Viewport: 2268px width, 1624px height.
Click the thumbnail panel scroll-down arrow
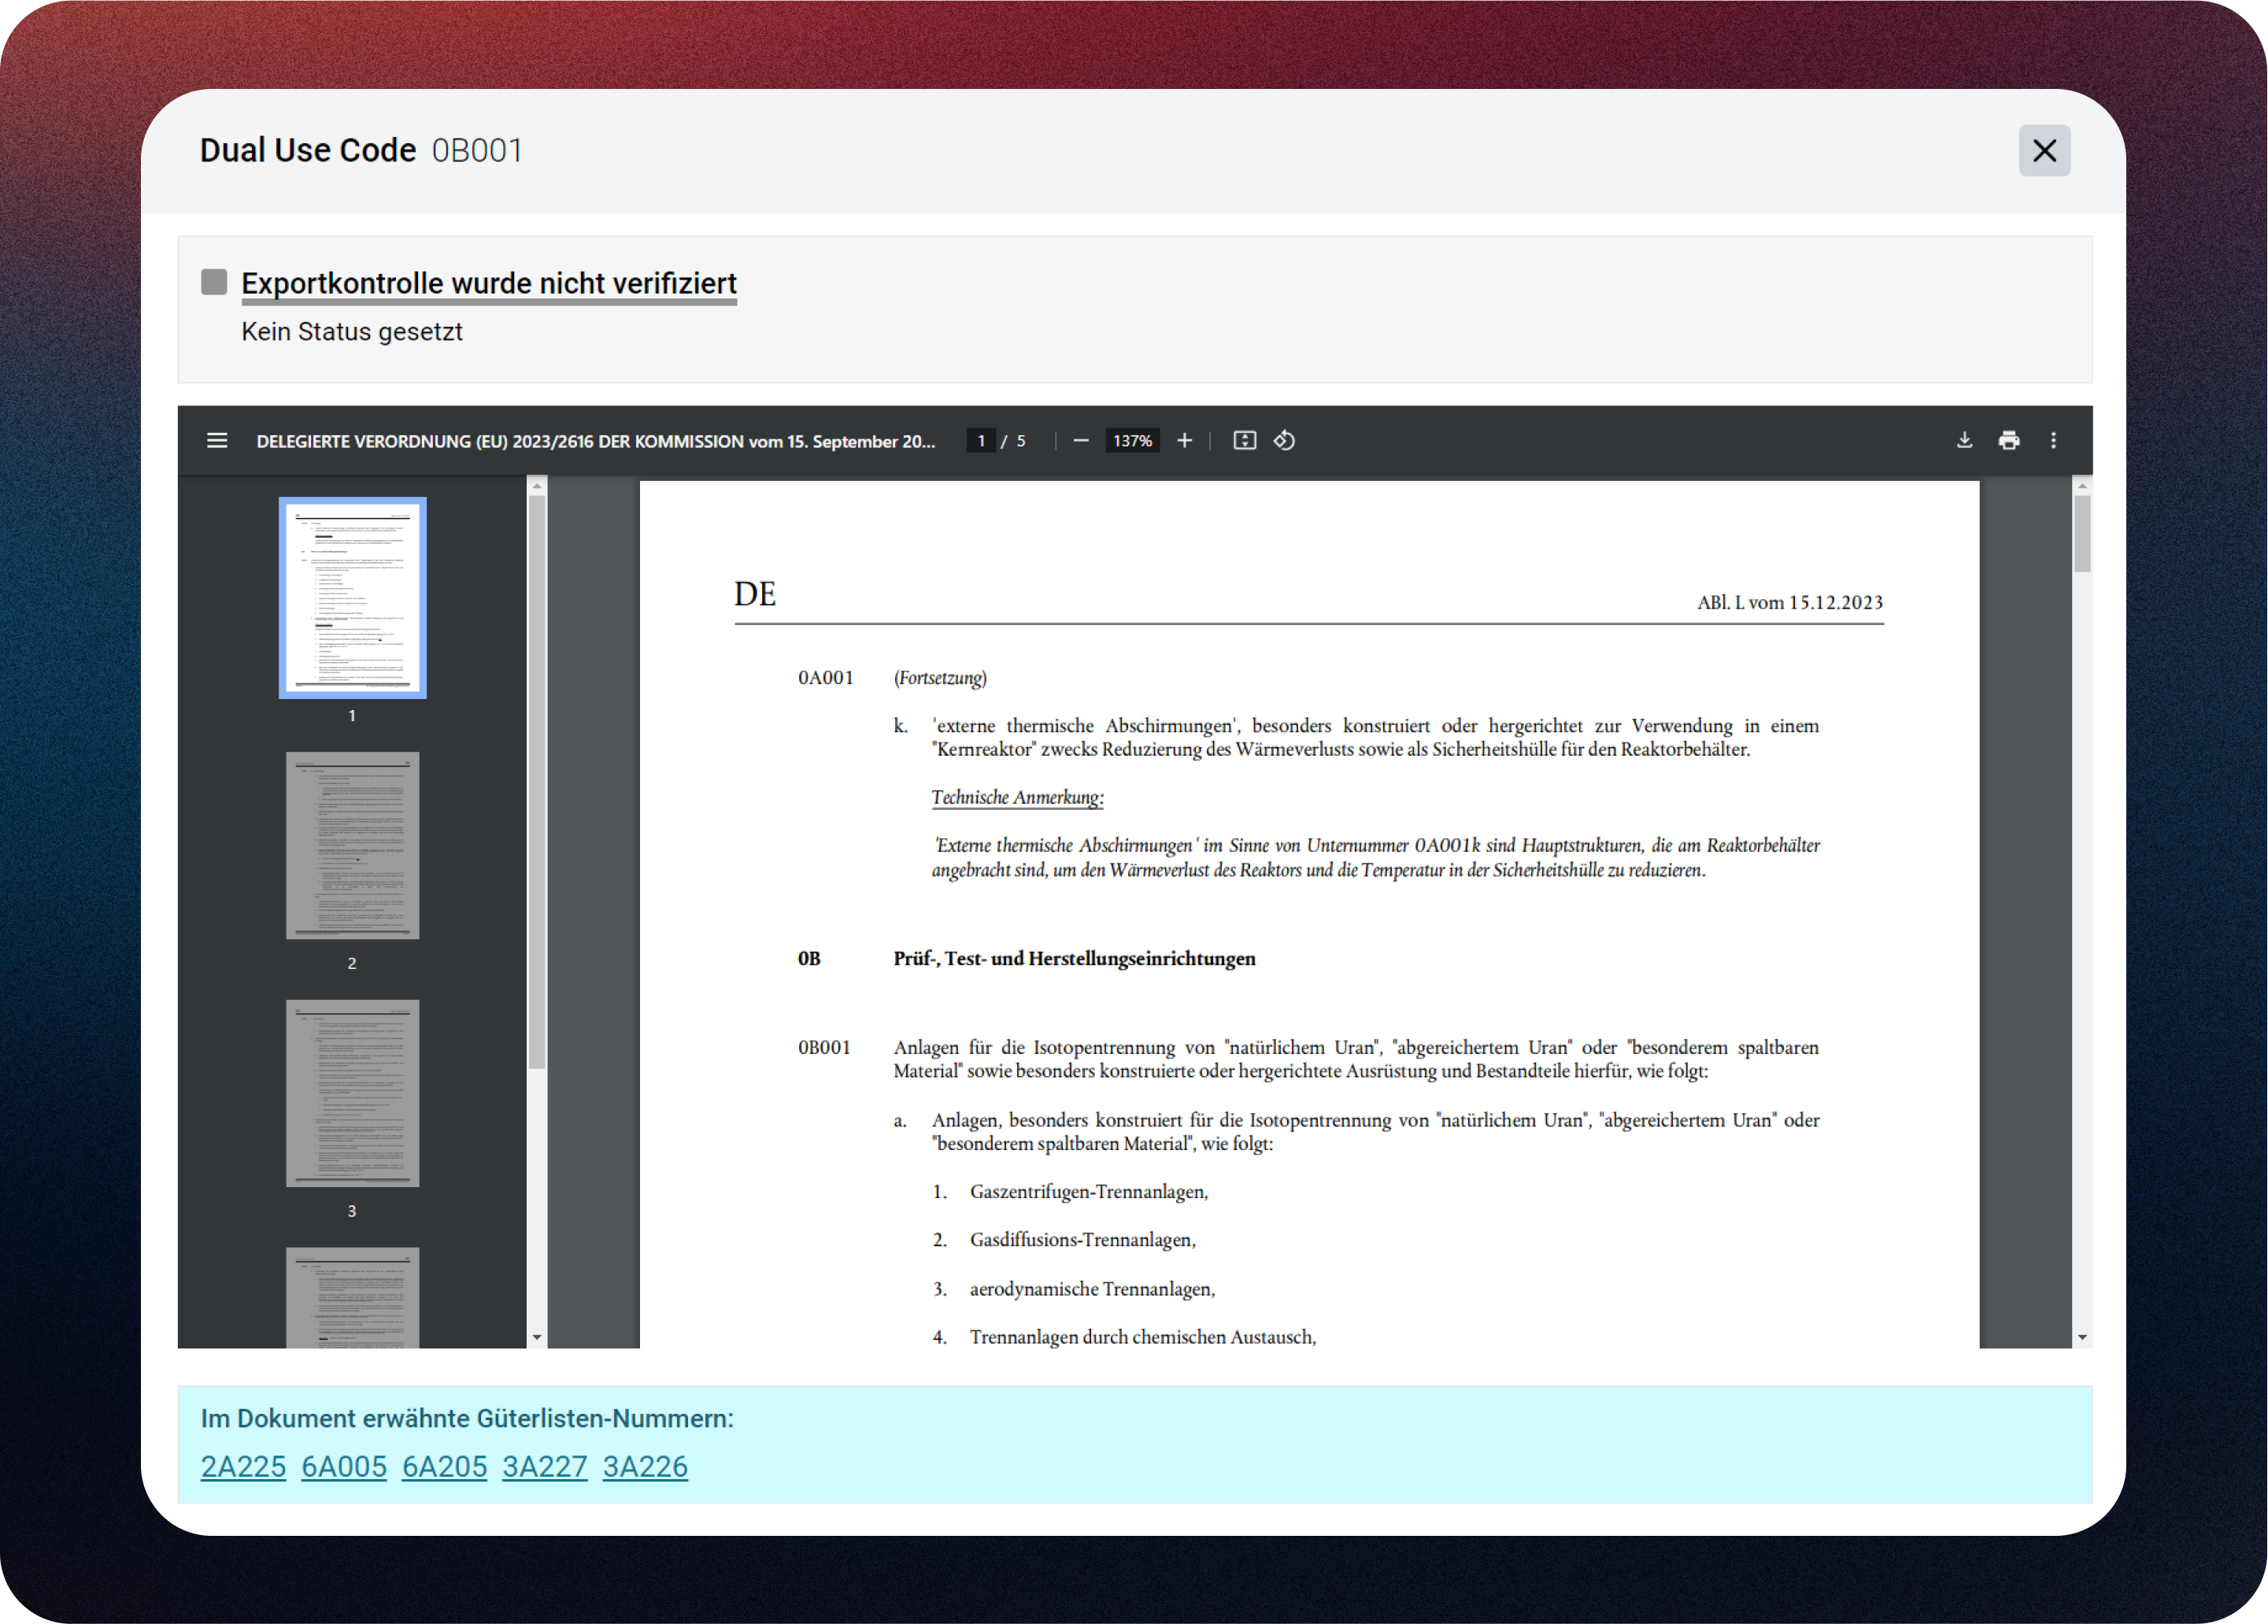(x=537, y=1337)
